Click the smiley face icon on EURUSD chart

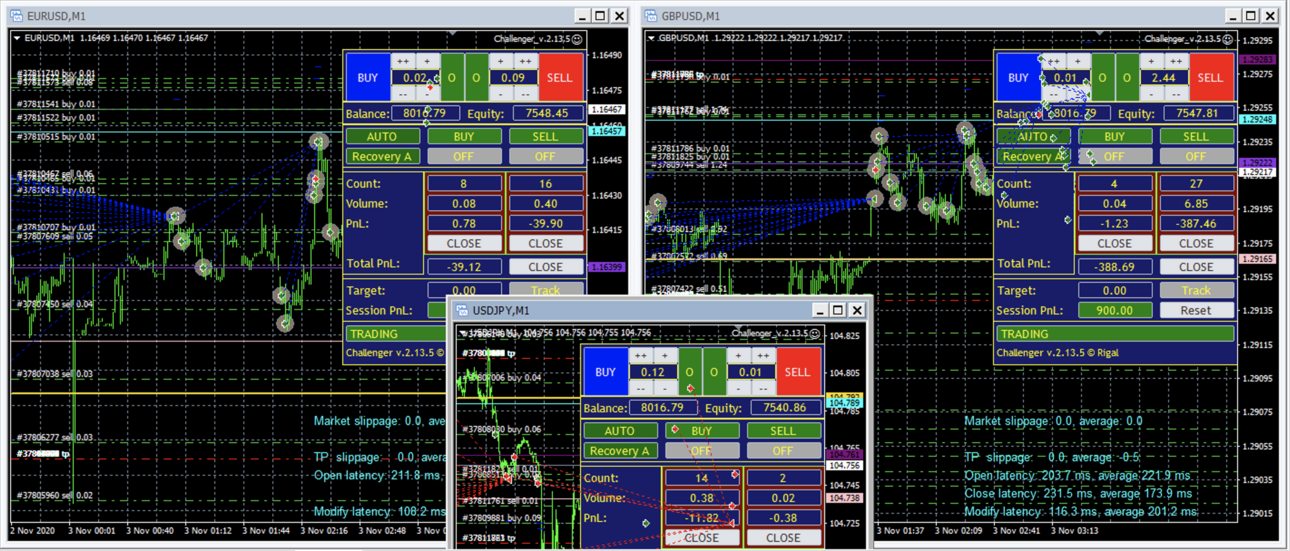tap(577, 39)
